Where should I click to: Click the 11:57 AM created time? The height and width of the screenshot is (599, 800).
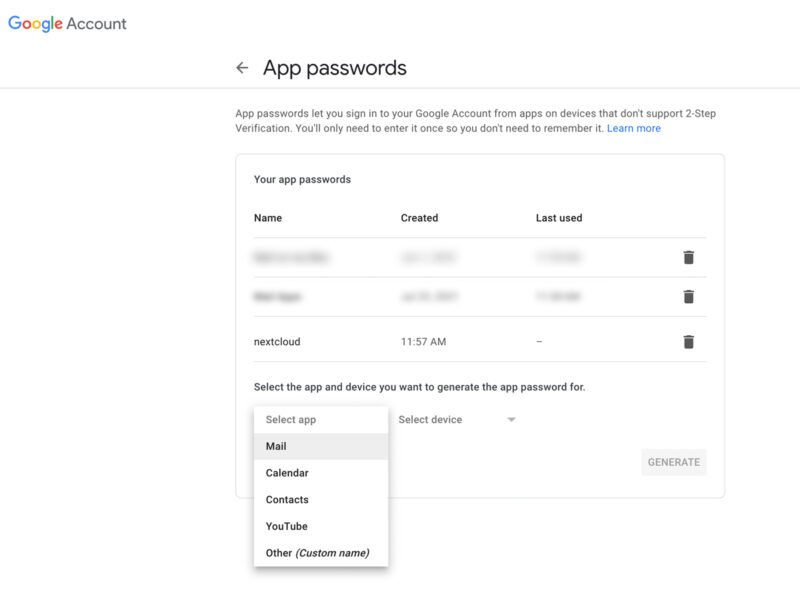tap(423, 342)
